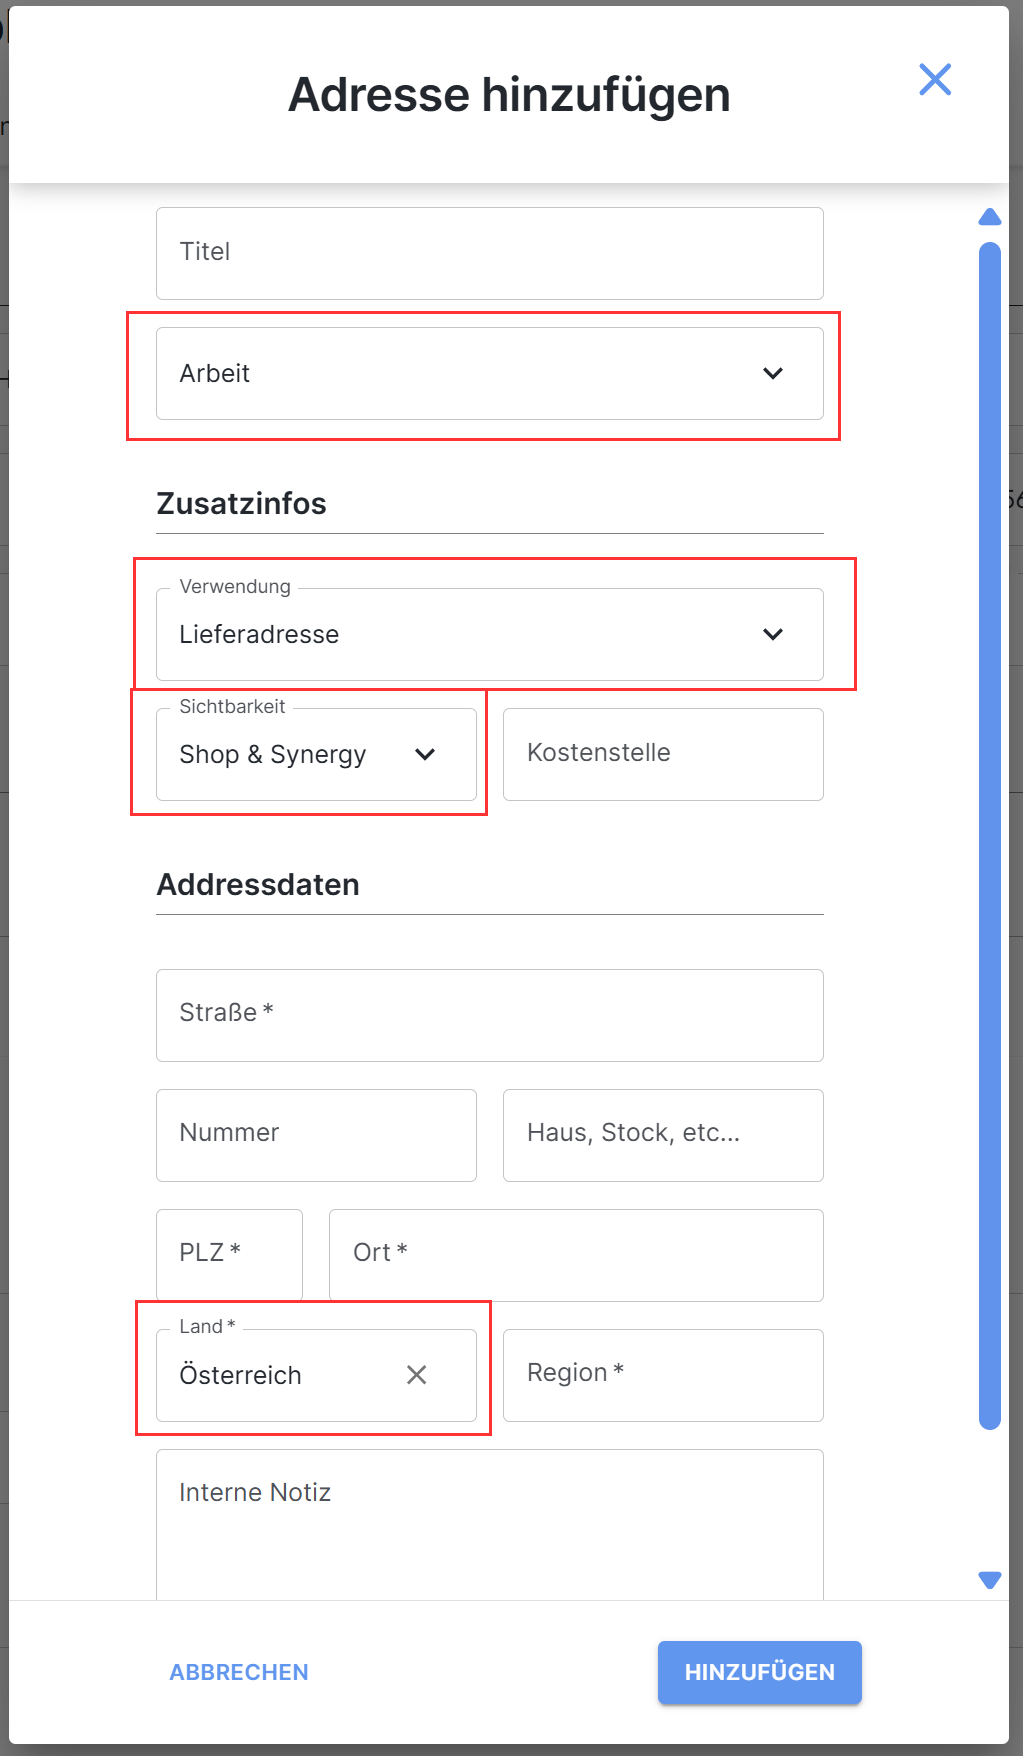Focus the Kostenstelle field

[662, 754]
